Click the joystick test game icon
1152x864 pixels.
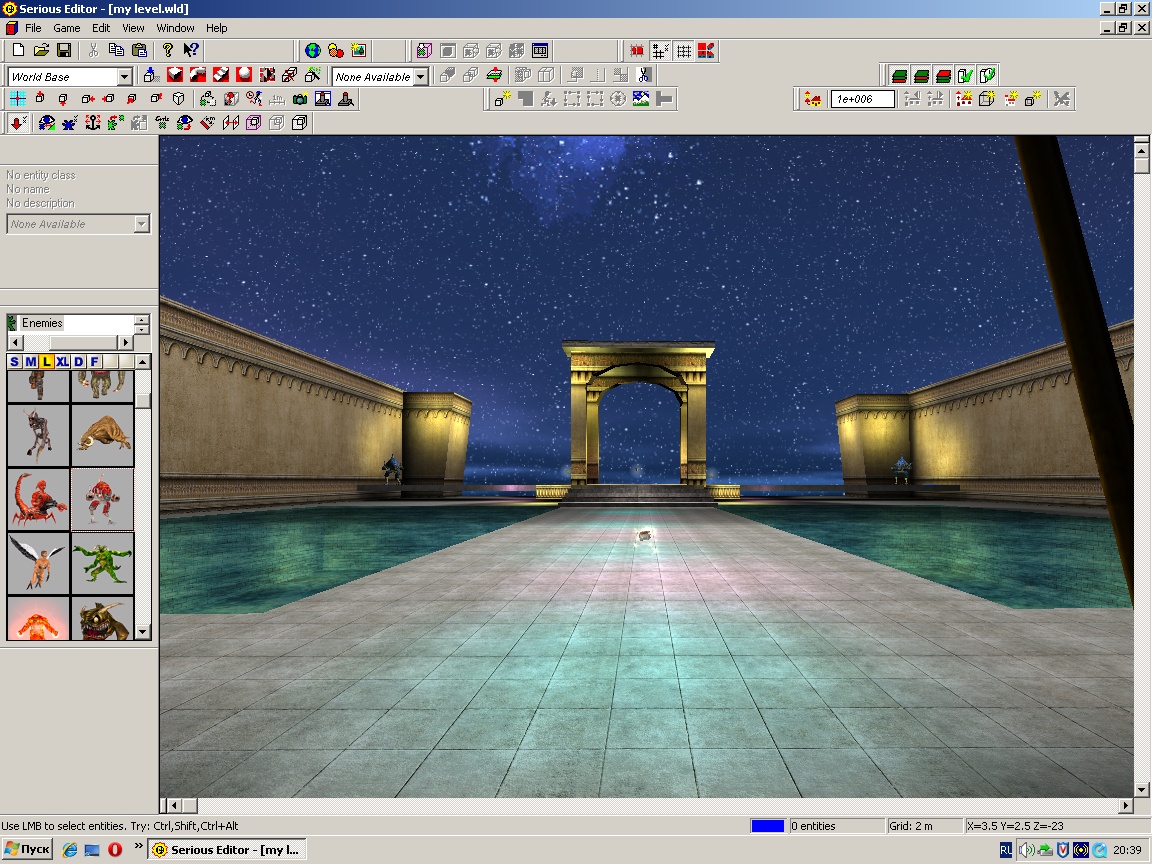(x=345, y=98)
